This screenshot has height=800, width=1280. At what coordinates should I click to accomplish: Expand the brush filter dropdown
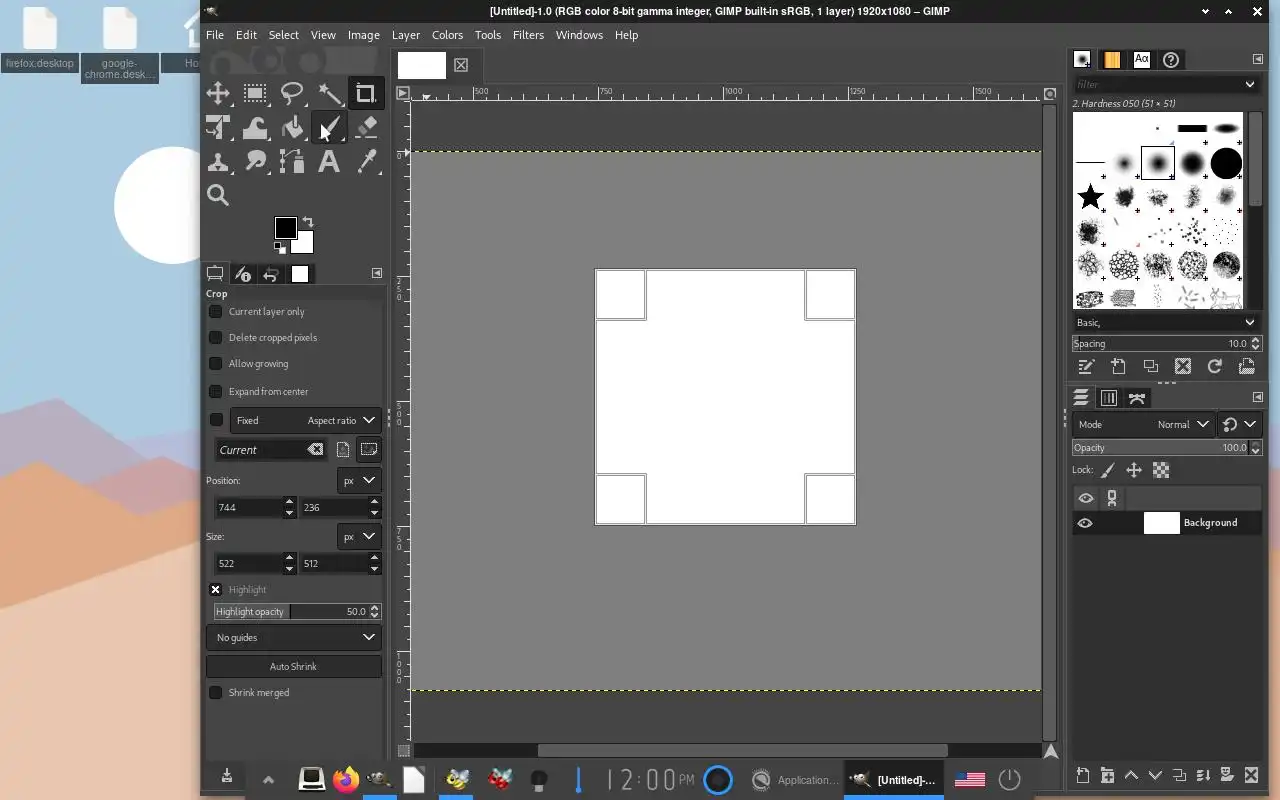(x=1249, y=85)
